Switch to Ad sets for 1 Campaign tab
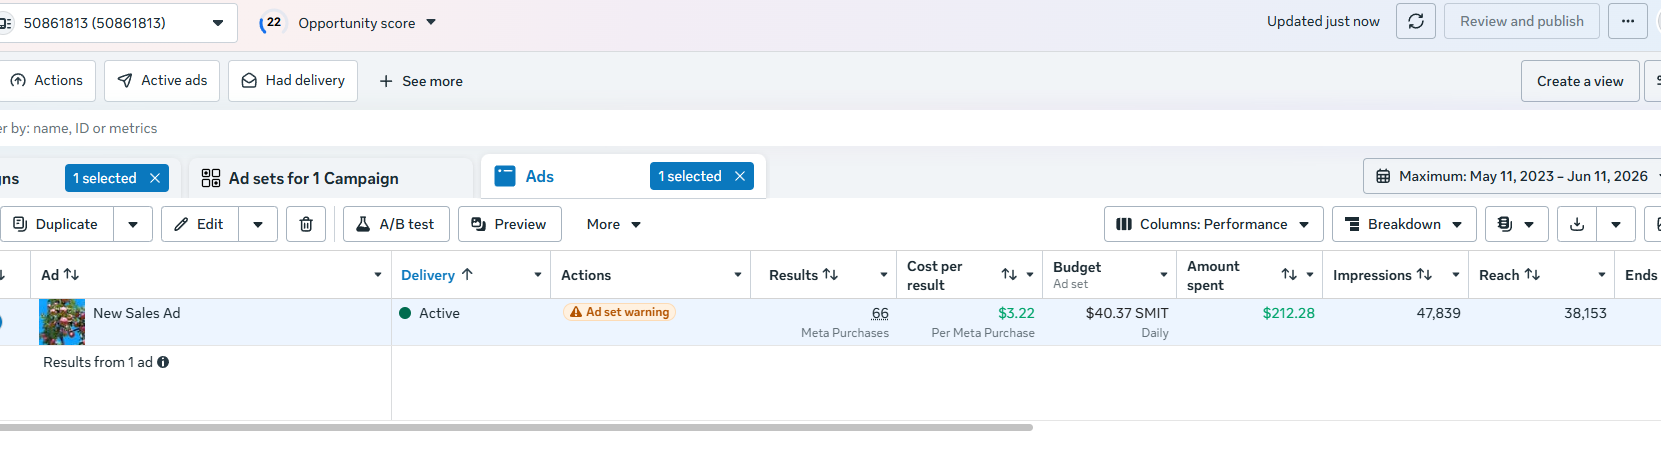 313,178
